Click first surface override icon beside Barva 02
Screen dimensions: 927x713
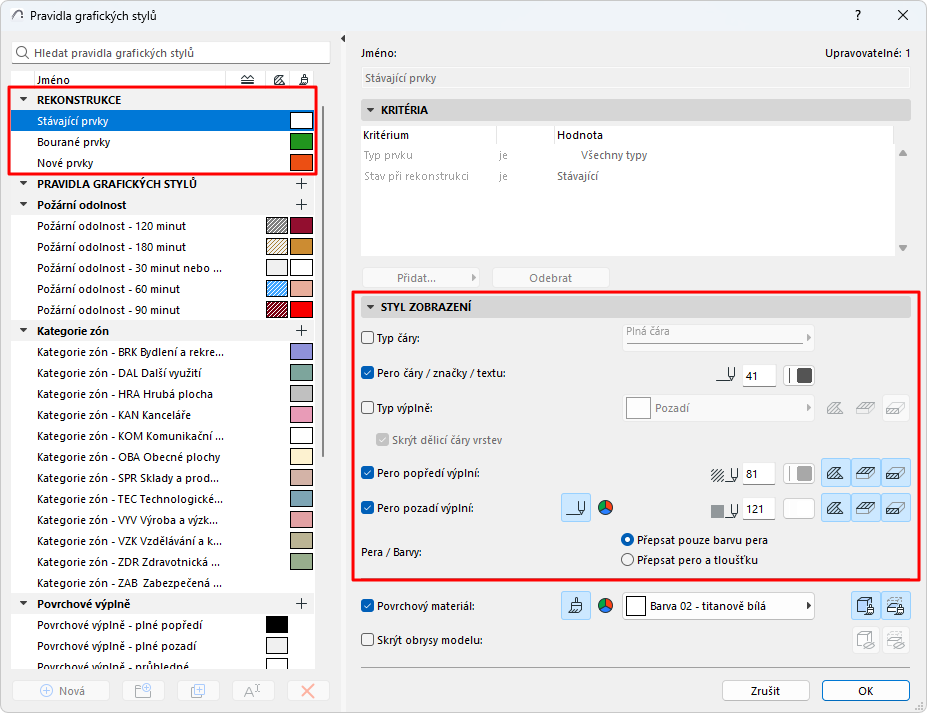tap(866, 606)
